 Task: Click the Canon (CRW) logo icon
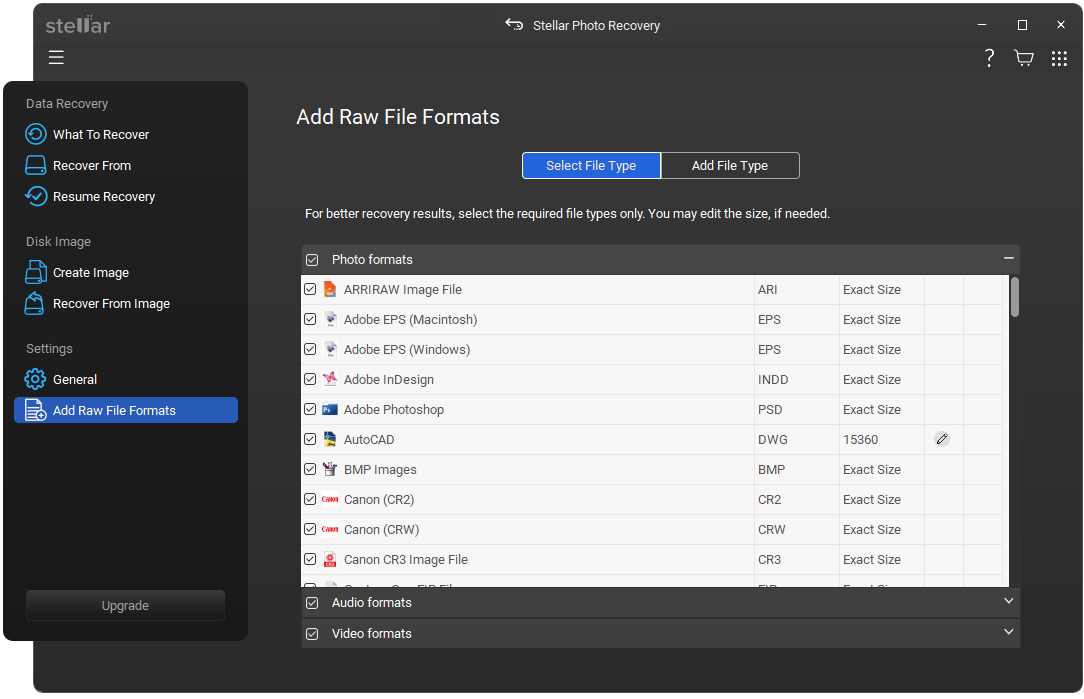330,529
